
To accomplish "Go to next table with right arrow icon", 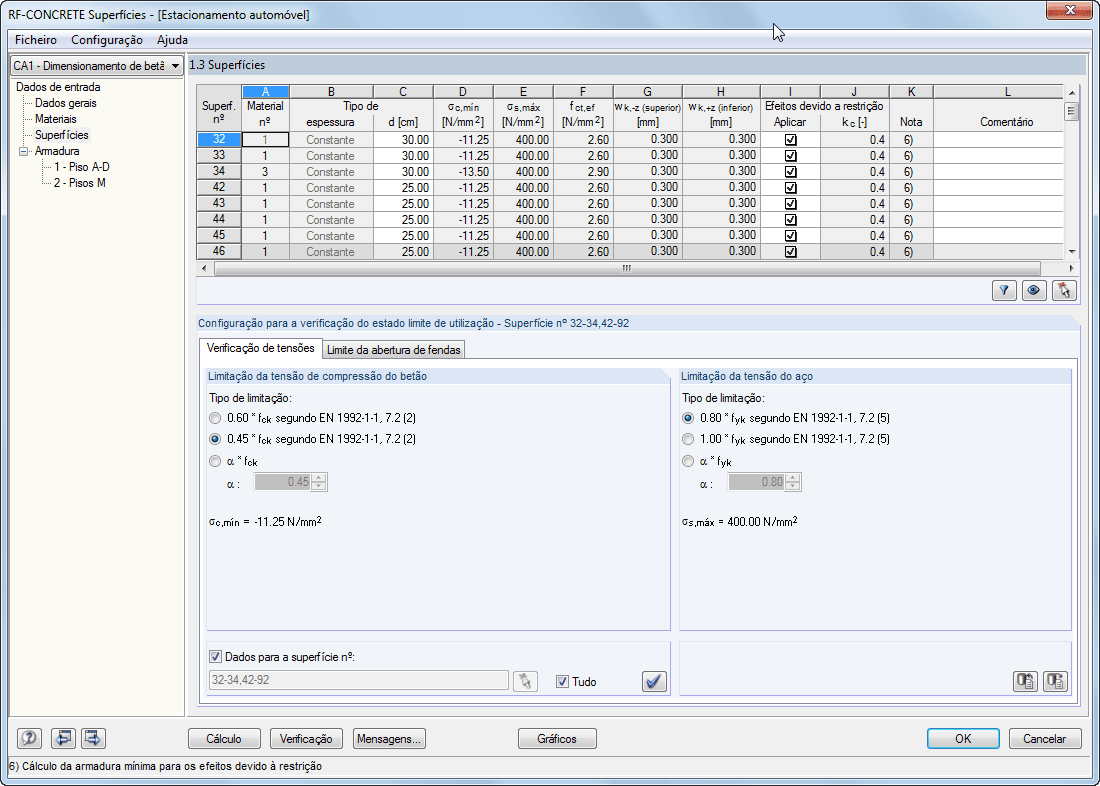I will (93, 738).
